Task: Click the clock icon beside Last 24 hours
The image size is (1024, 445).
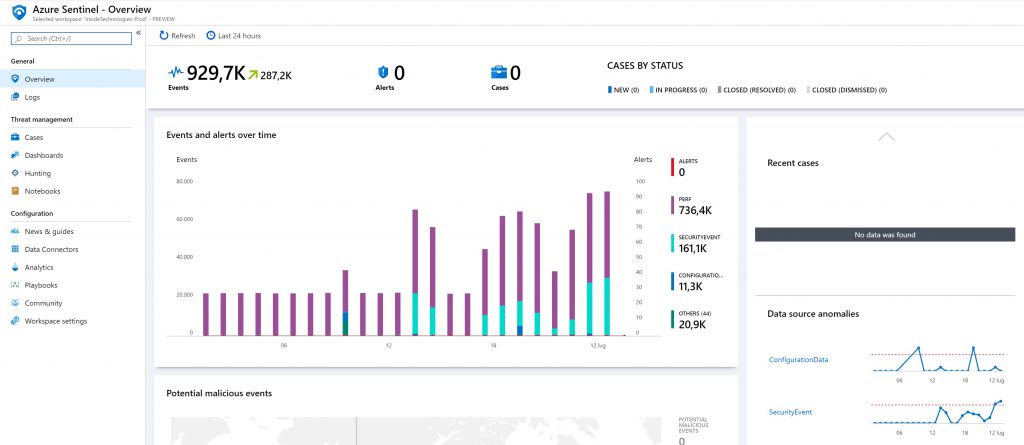Action: tap(210, 36)
